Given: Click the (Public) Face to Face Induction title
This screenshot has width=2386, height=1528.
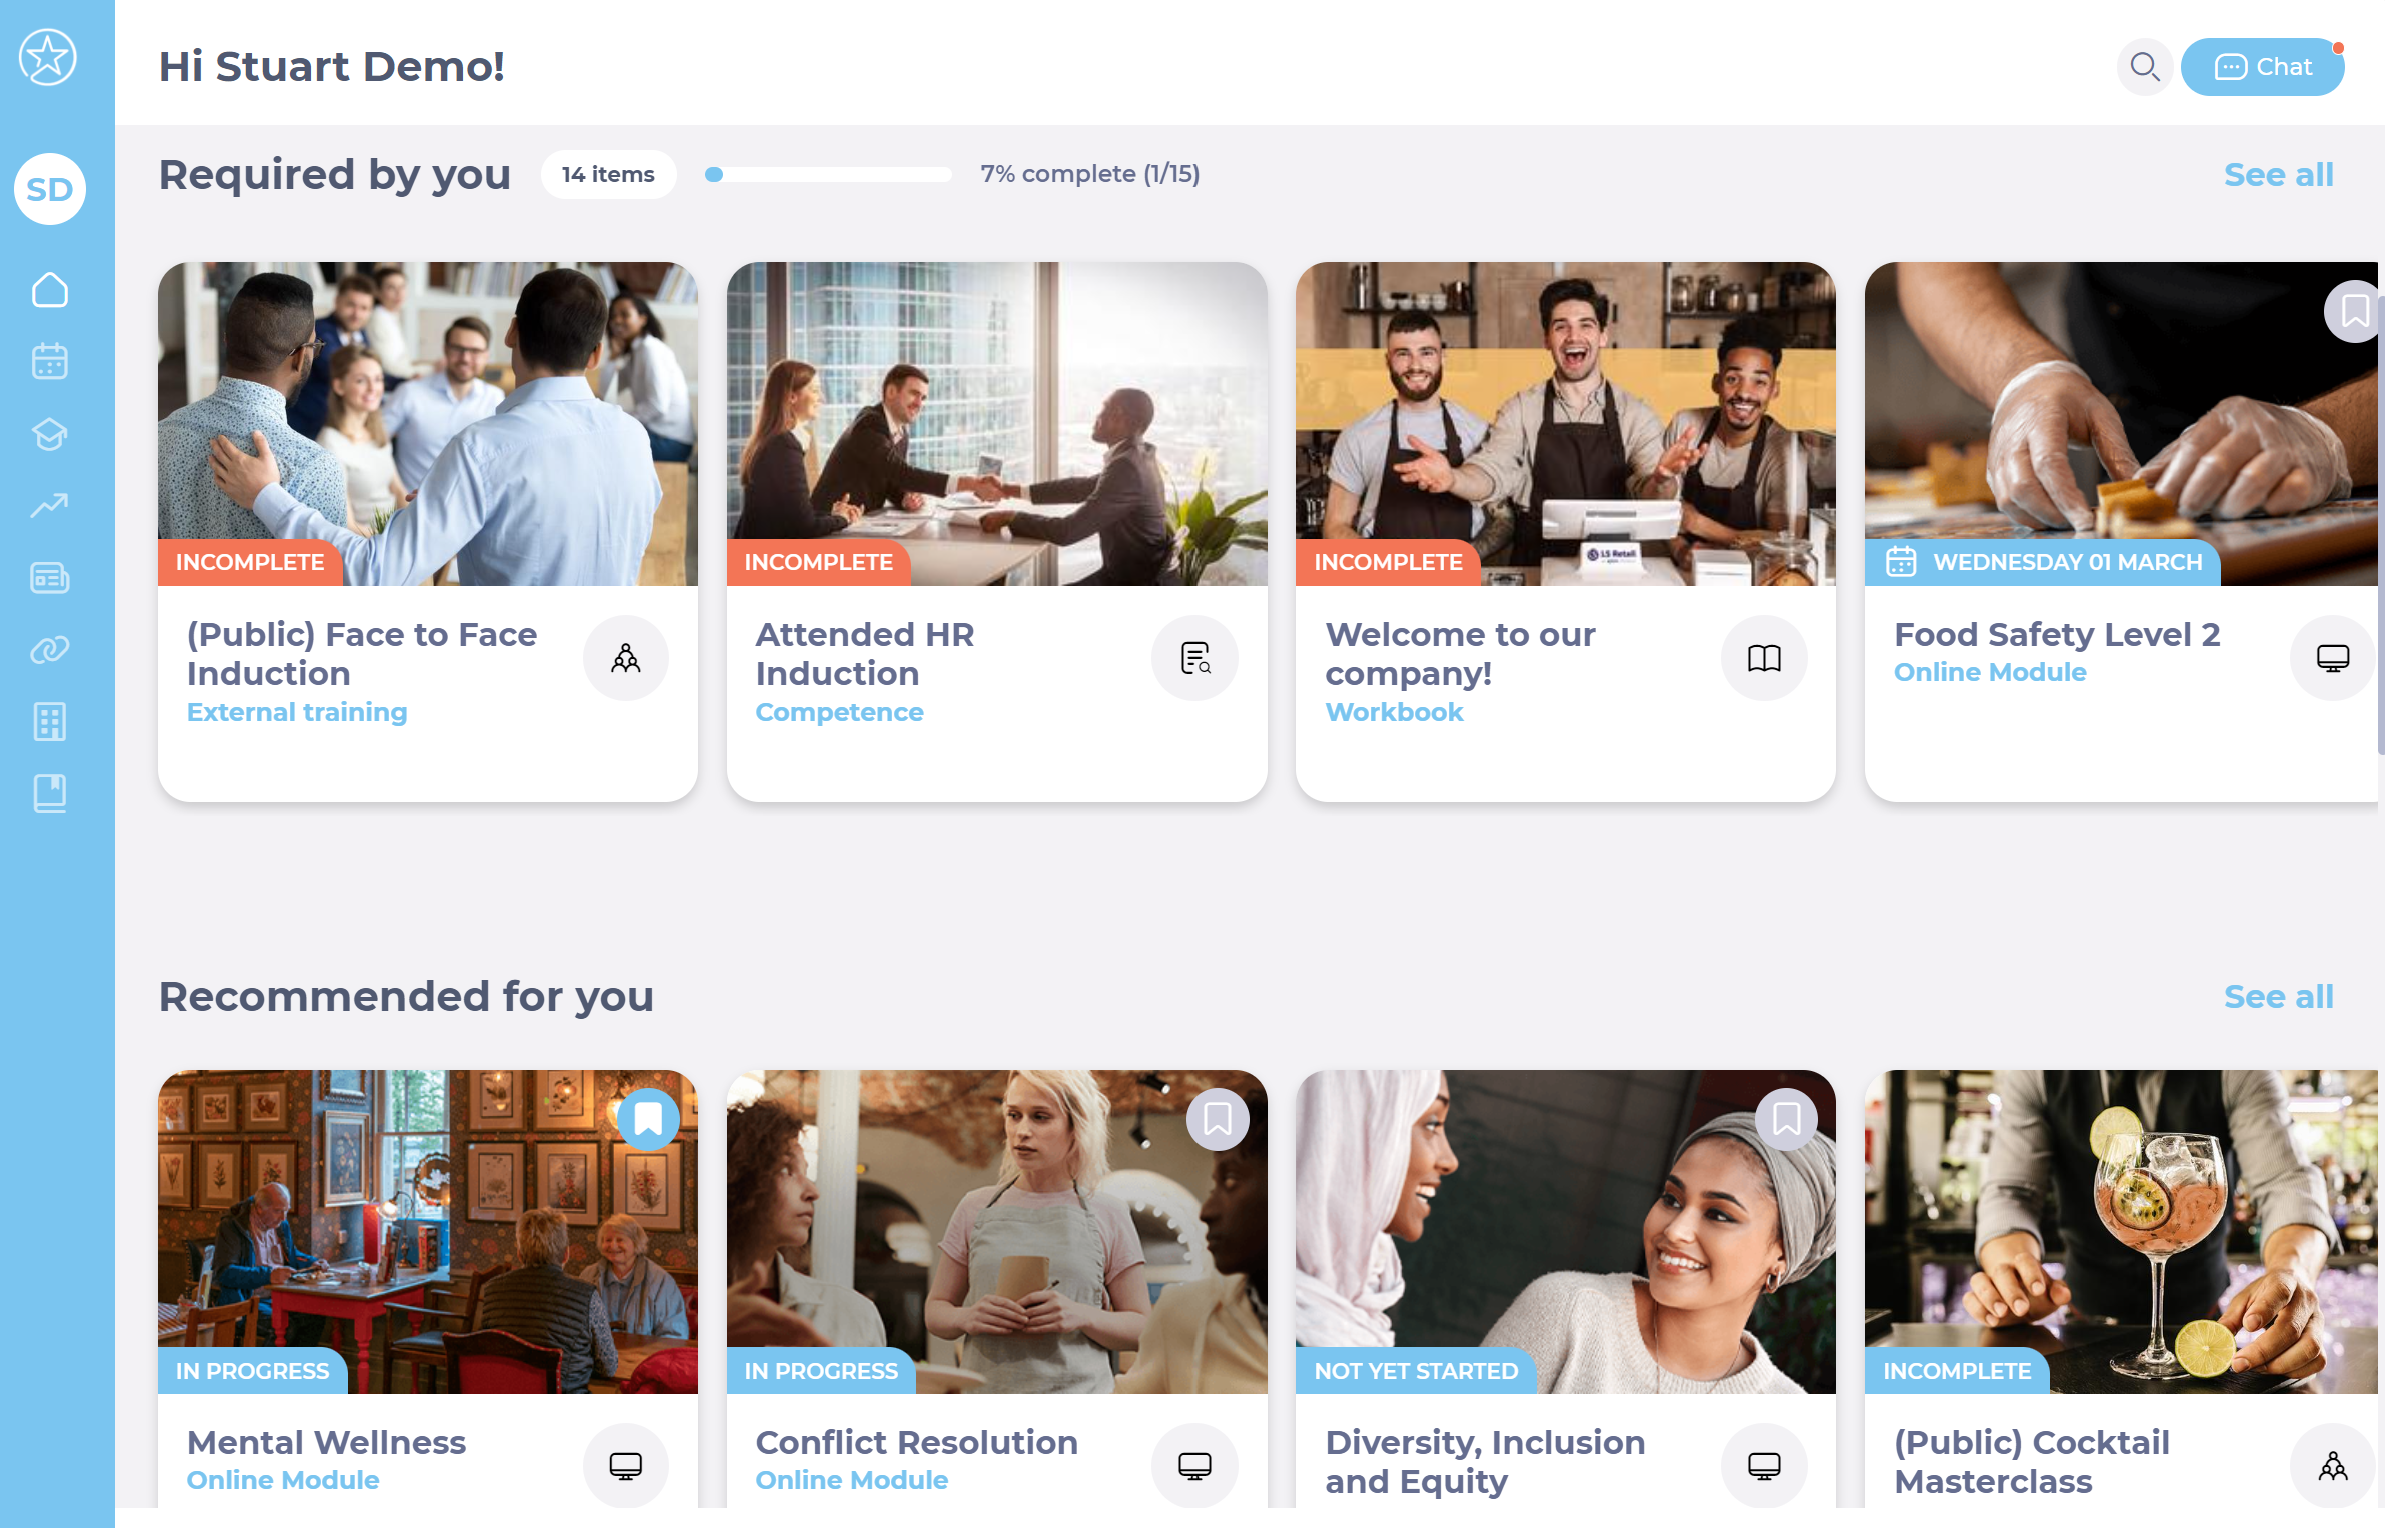Looking at the screenshot, I should coord(362,654).
